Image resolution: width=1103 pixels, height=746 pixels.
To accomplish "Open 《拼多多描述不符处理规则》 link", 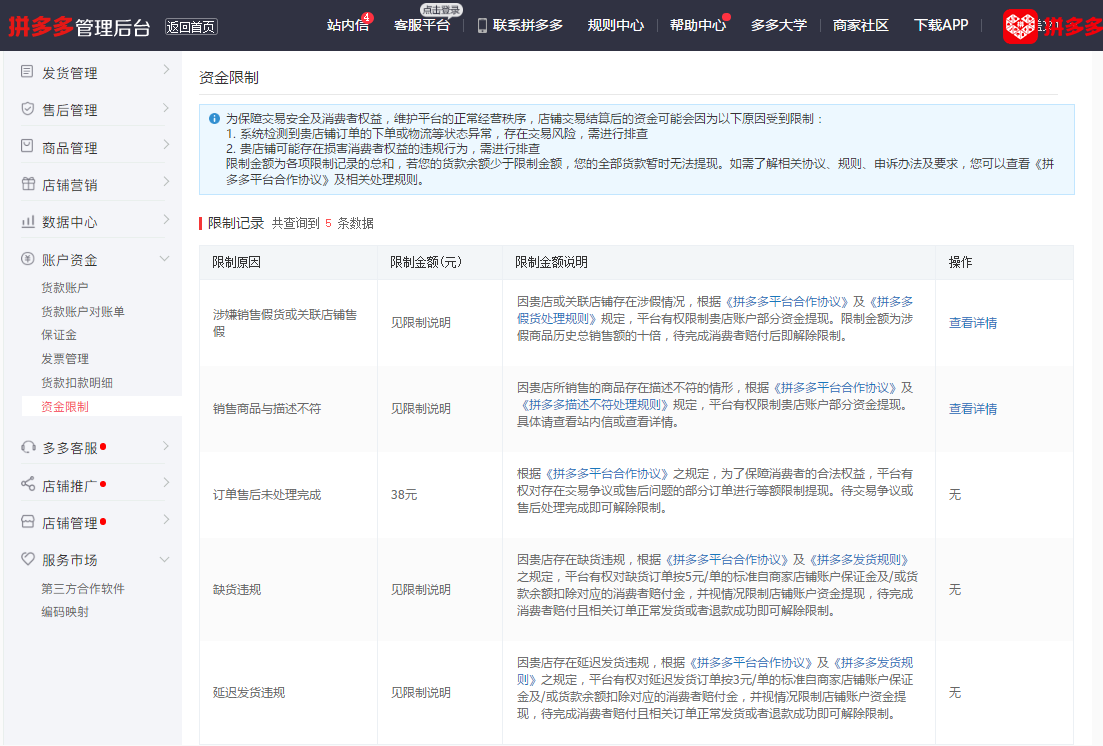I will 593,405.
